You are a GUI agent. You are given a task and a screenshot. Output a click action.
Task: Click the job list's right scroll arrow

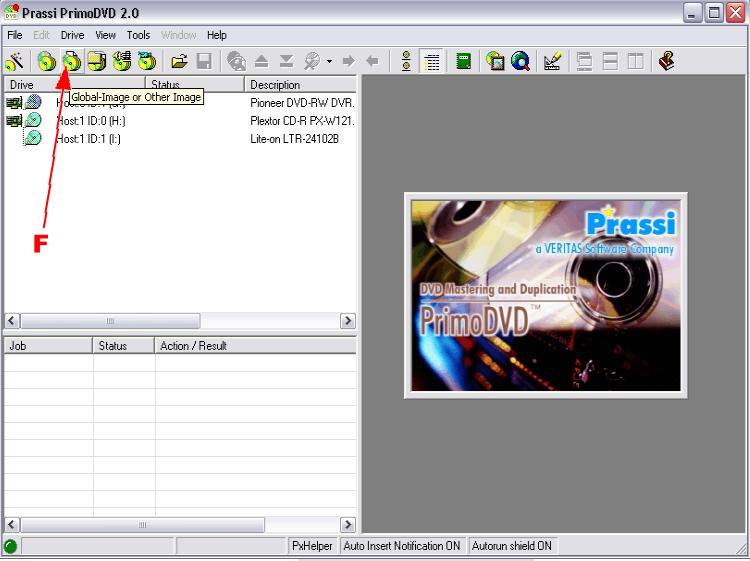coord(348,525)
